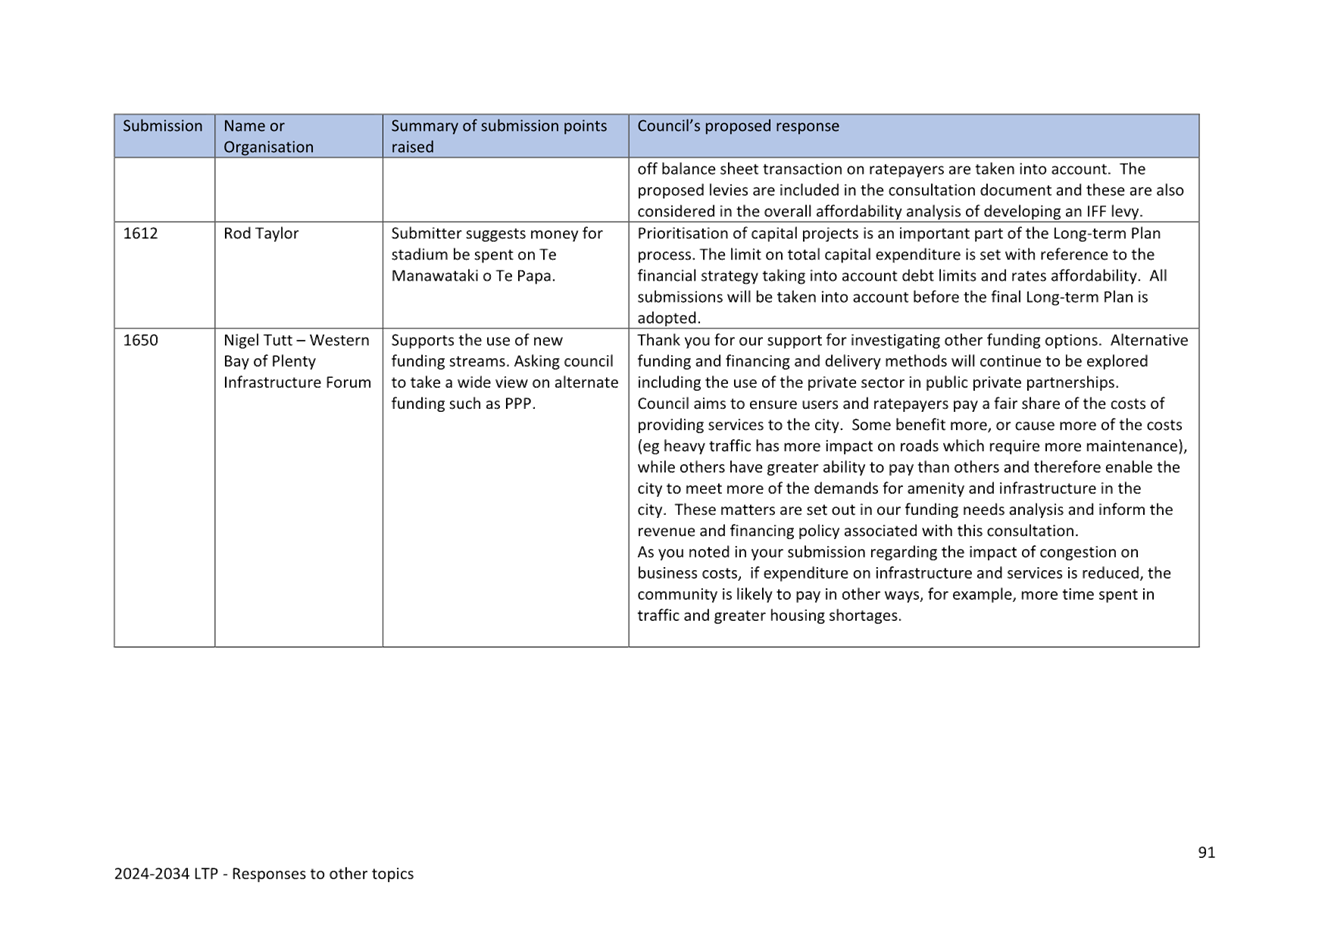
Task: Click the "Council's proposed response" header
Action: (913, 136)
